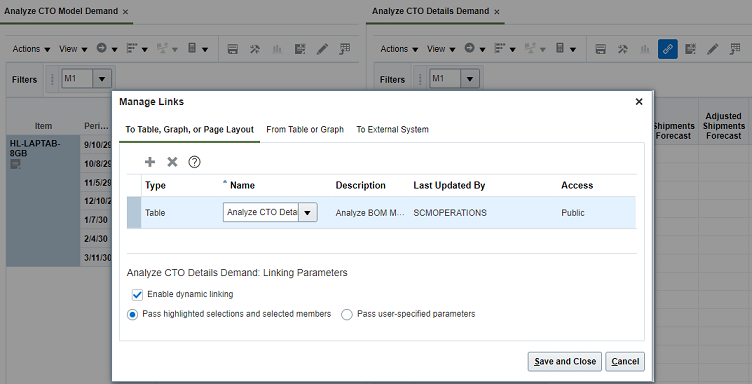Select Pass highlighted selections and selected members

click(x=132, y=315)
